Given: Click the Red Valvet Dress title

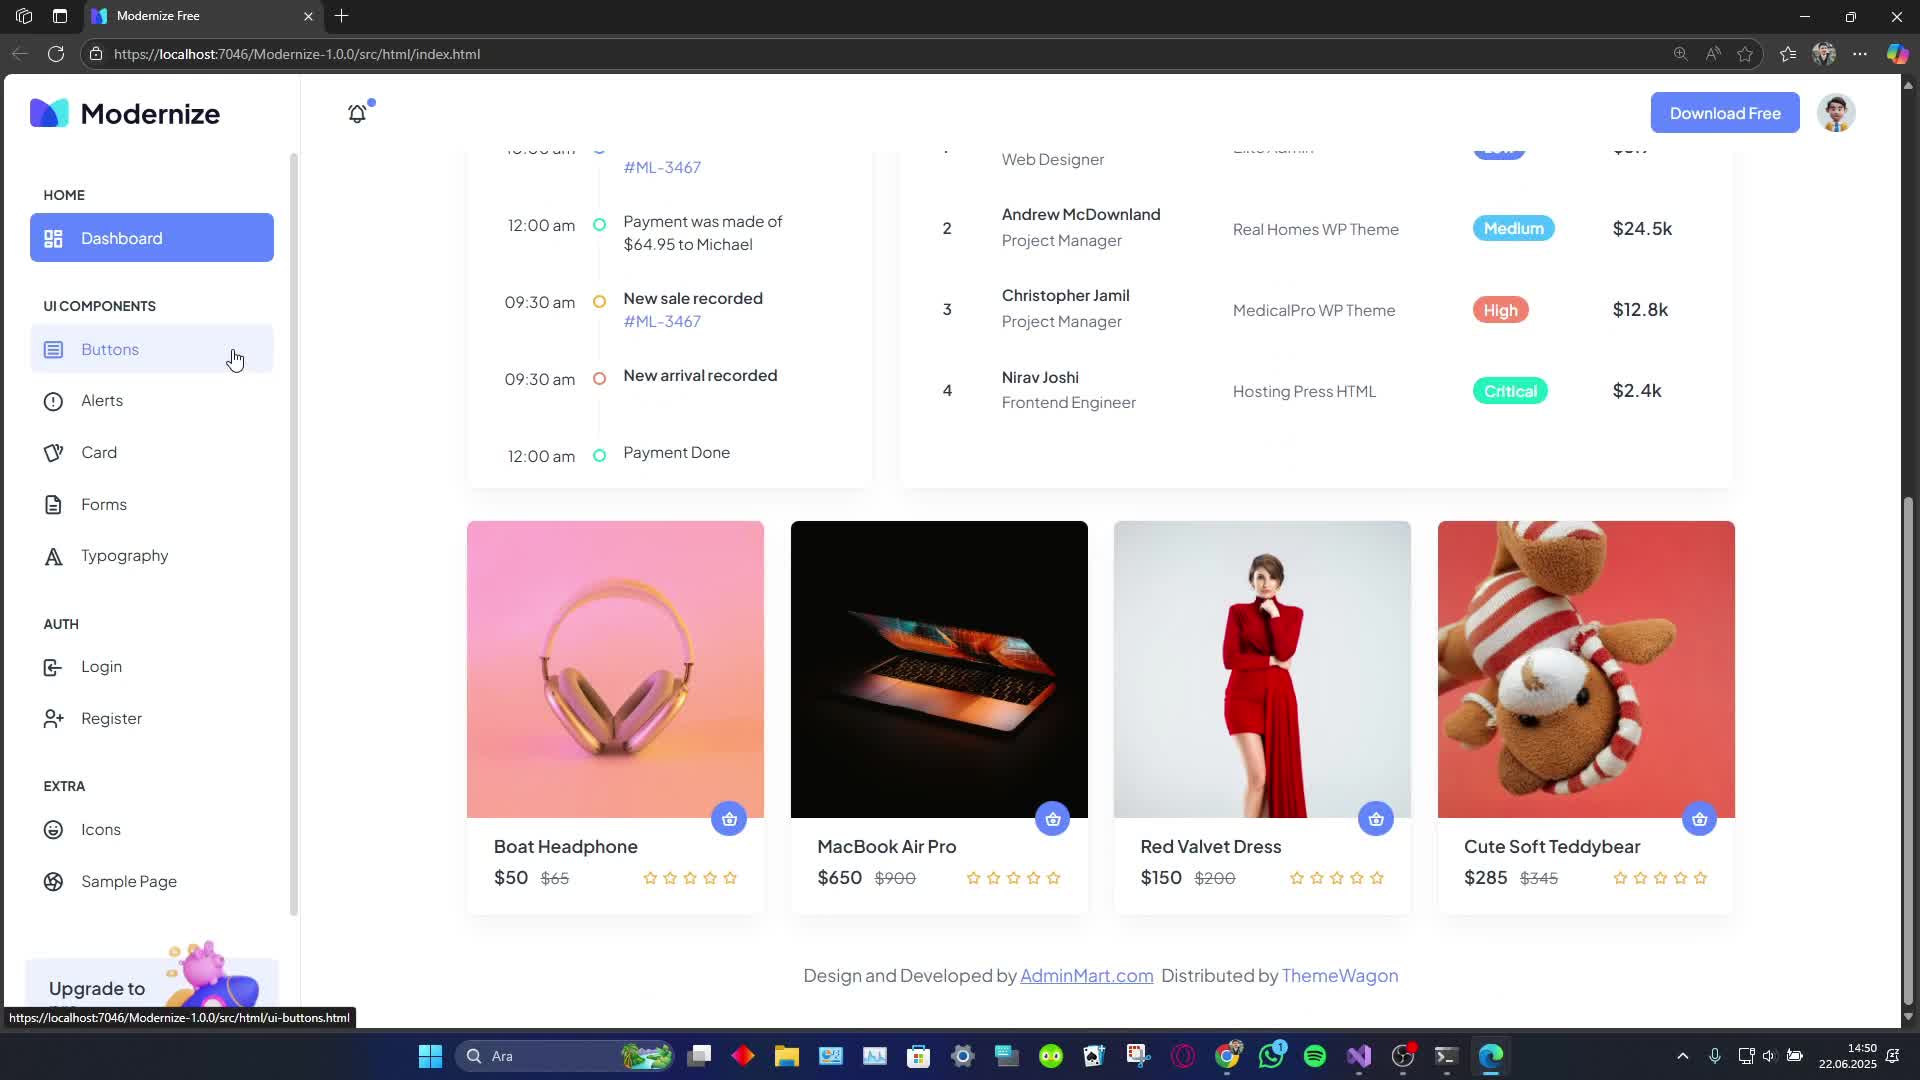Looking at the screenshot, I should pyautogui.click(x=1211, y=847).
